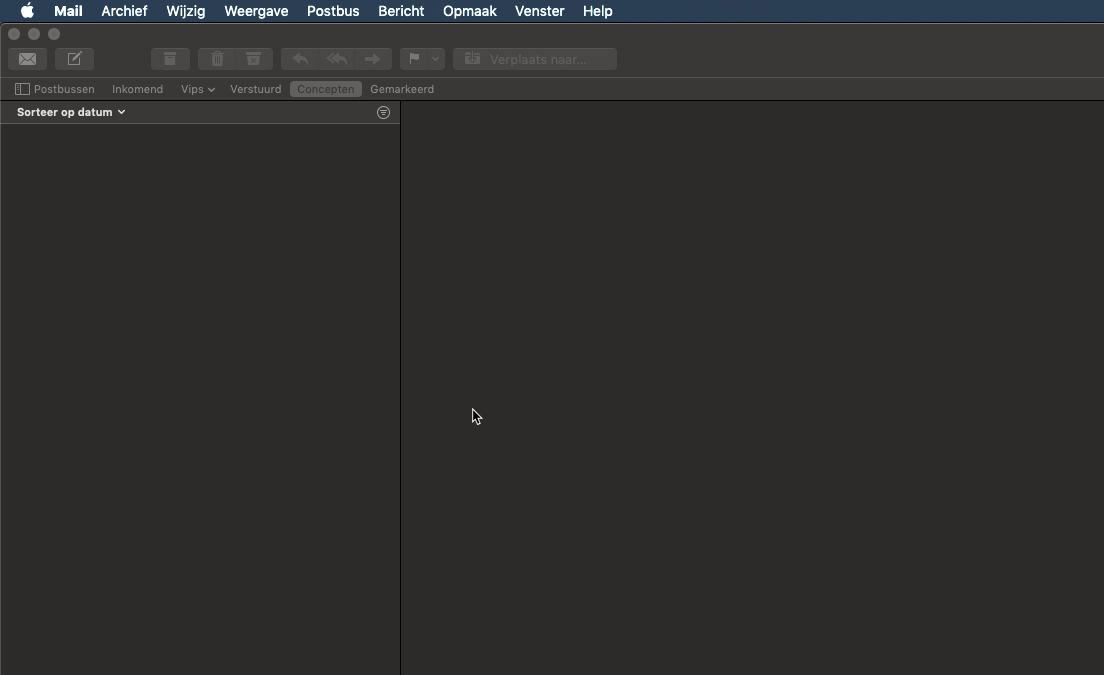This screenshot has height=675, width=1104.
Task: Open the Gemarkeerd mailbox
Action: pyautogui.click(x=402, y=89)
